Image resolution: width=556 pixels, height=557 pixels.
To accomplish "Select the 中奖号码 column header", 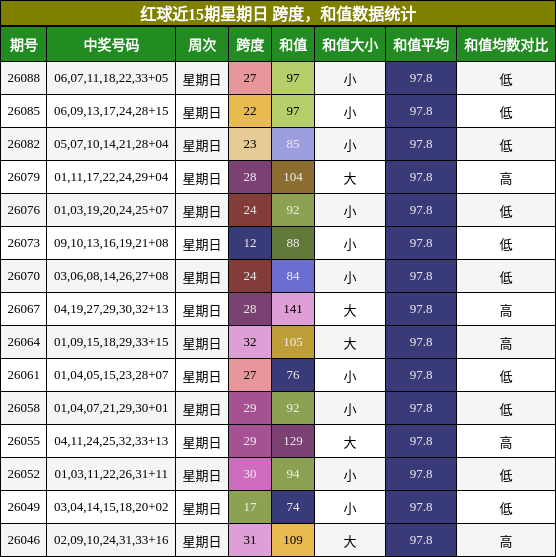I will (x=111, y=45).
